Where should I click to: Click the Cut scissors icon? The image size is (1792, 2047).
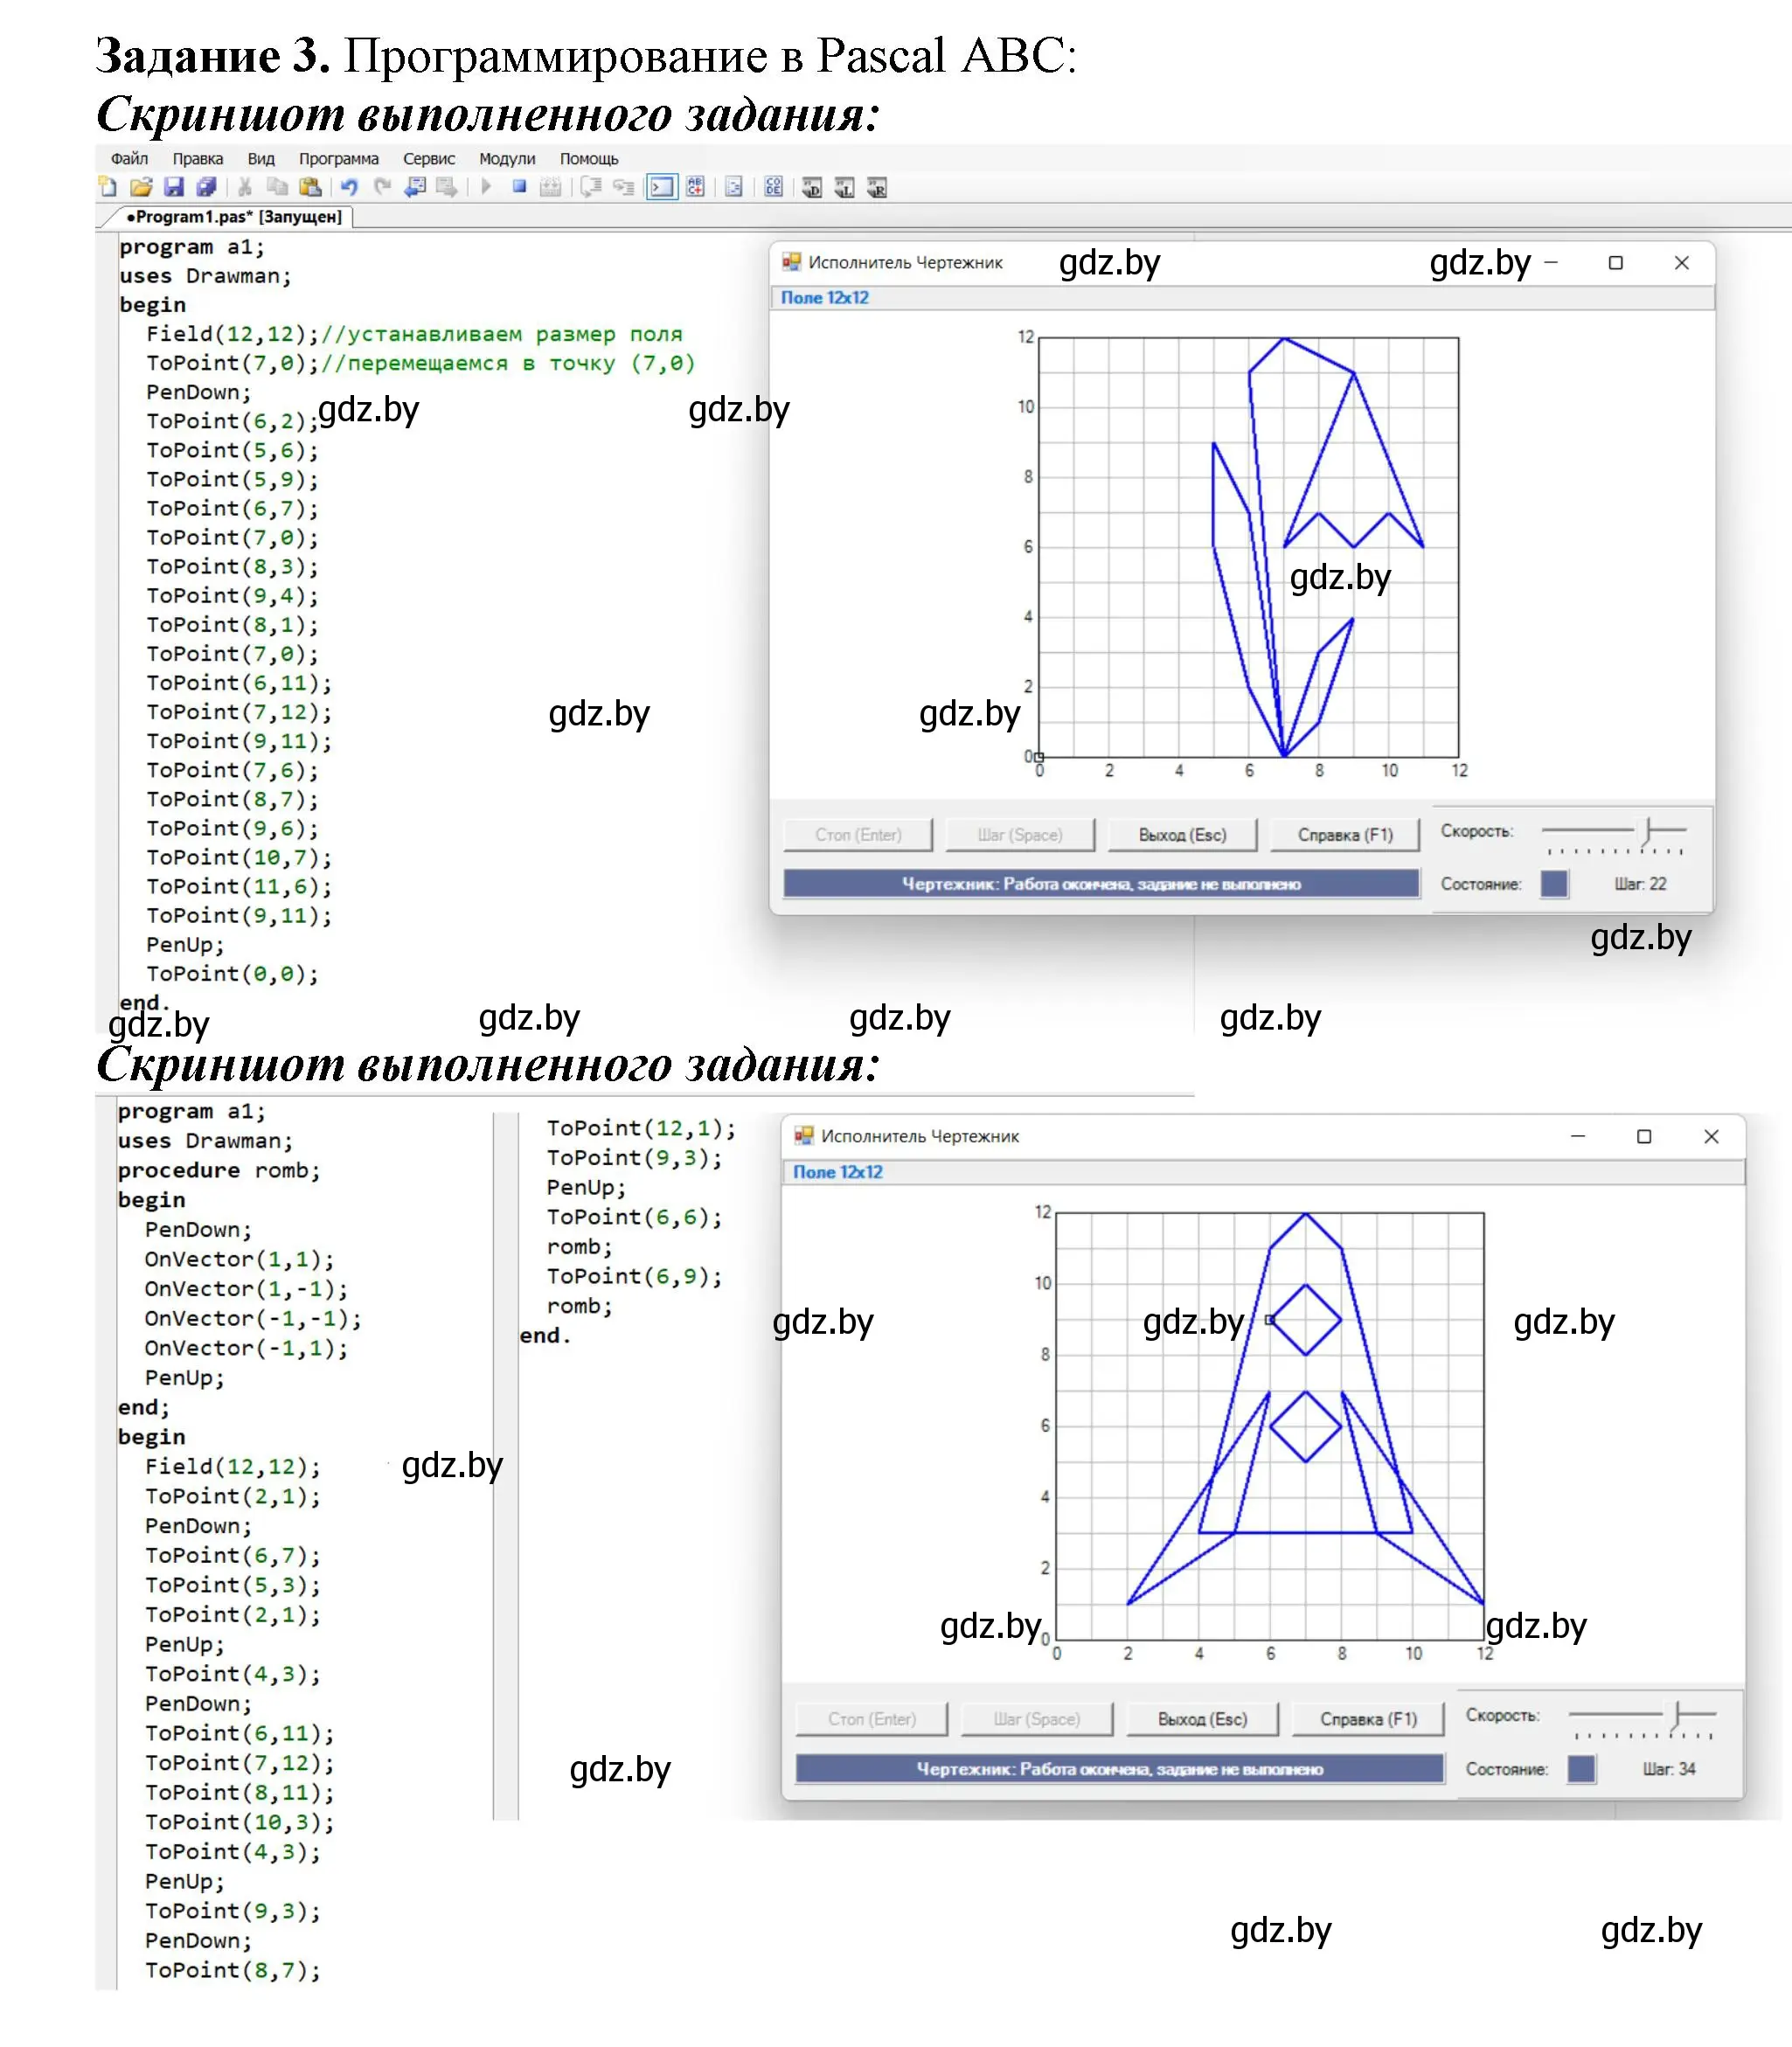pos(245,187)
